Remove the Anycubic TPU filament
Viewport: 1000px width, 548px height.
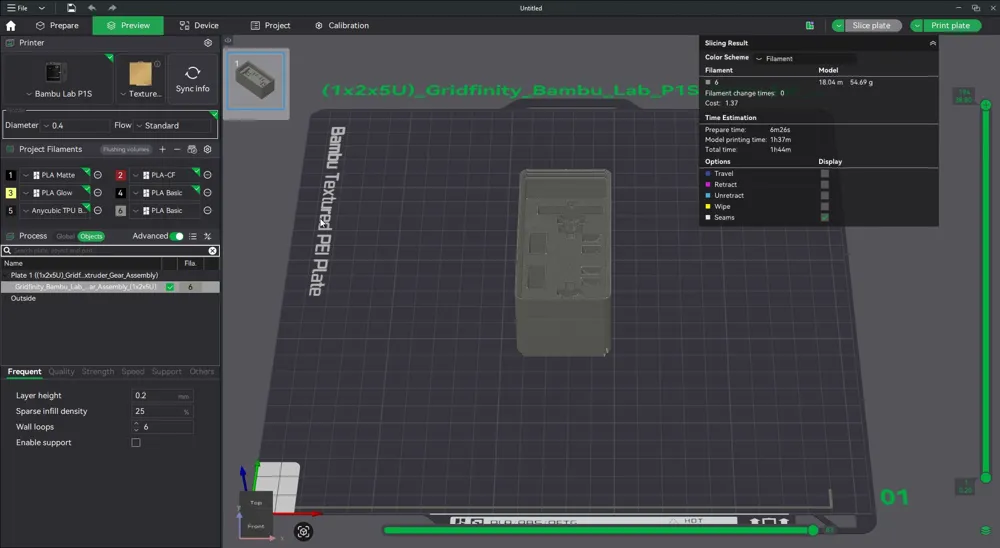[98, 211]
